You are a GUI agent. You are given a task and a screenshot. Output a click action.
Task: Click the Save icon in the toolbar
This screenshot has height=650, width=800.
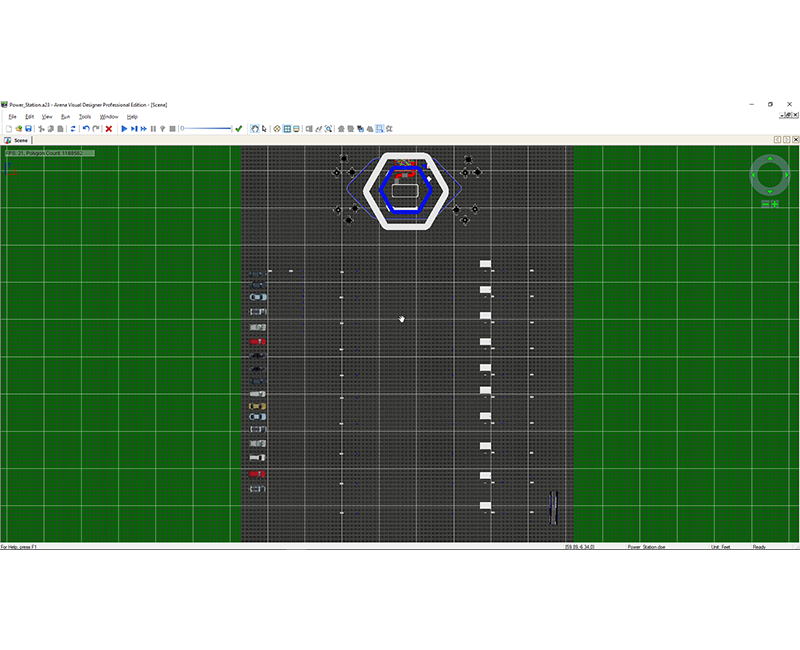pos(29,129)
